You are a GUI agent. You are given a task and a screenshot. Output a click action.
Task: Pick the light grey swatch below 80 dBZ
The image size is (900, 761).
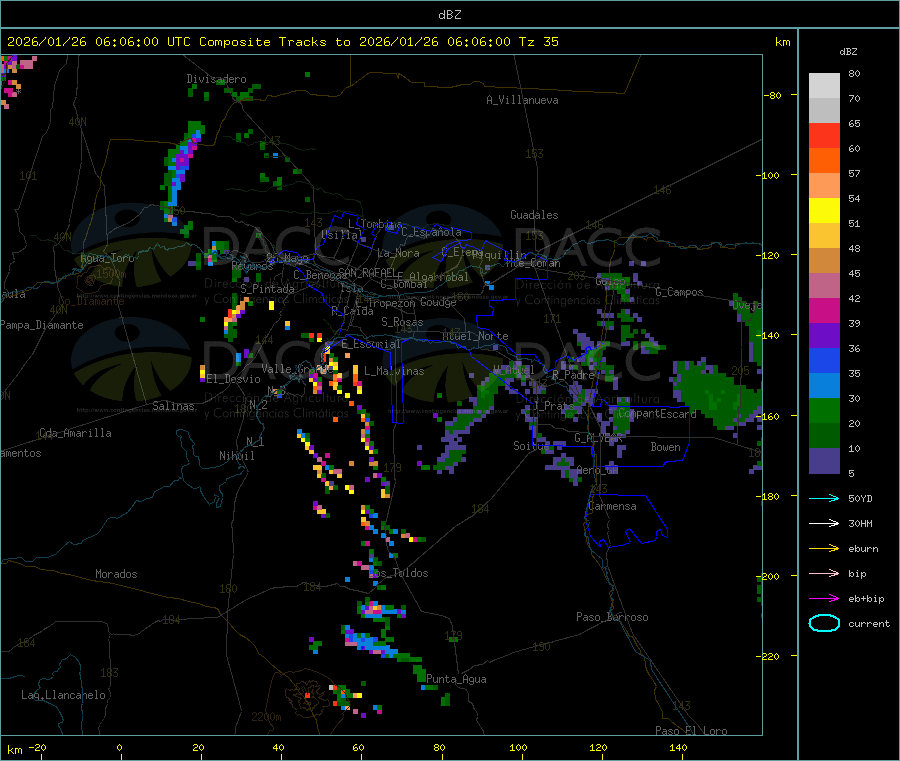tap(824, 86)
